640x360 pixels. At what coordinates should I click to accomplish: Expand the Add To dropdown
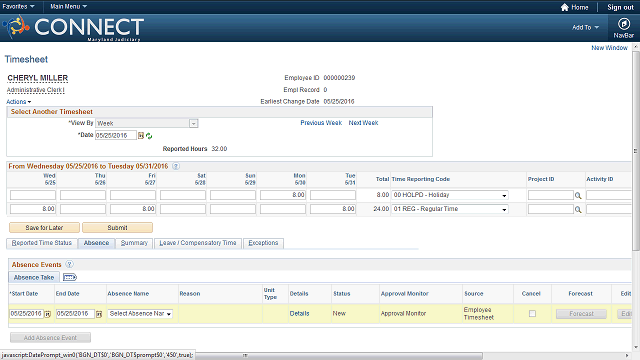pyautogui.click(x=585, y=27)
